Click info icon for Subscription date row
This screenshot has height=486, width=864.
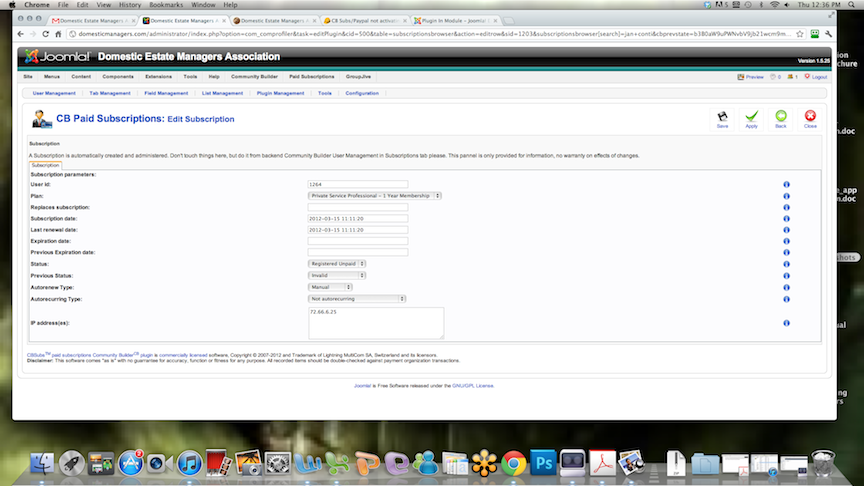click(x=786, y=219)
